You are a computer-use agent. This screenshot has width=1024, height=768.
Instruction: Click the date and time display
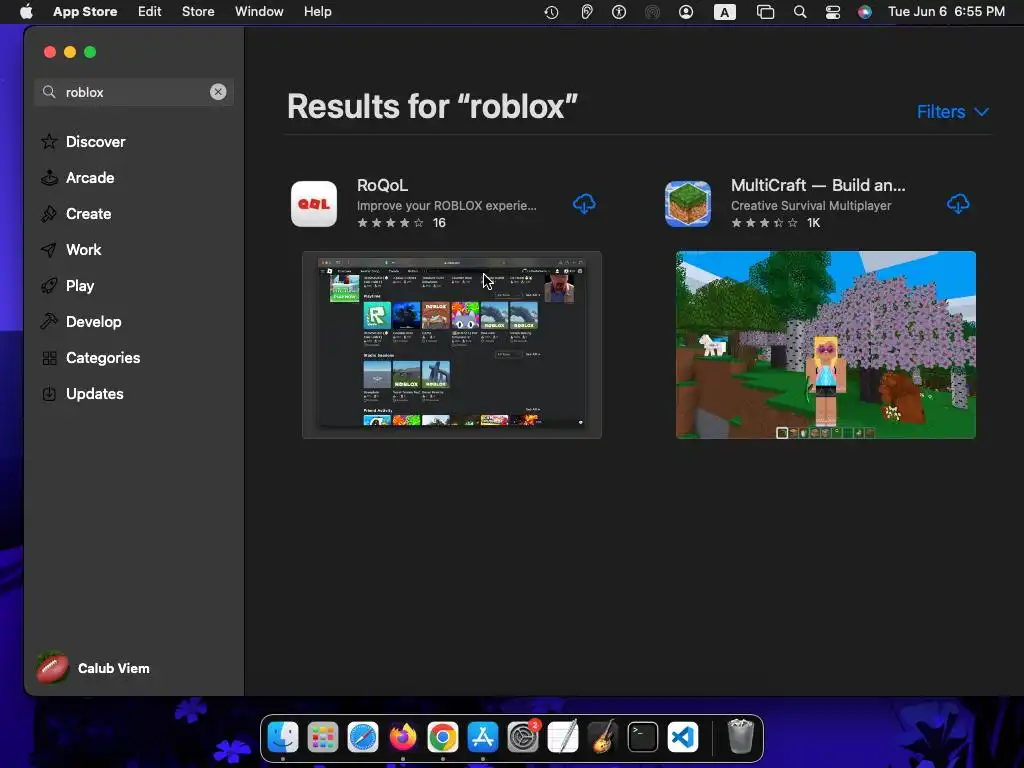(946, 12)
